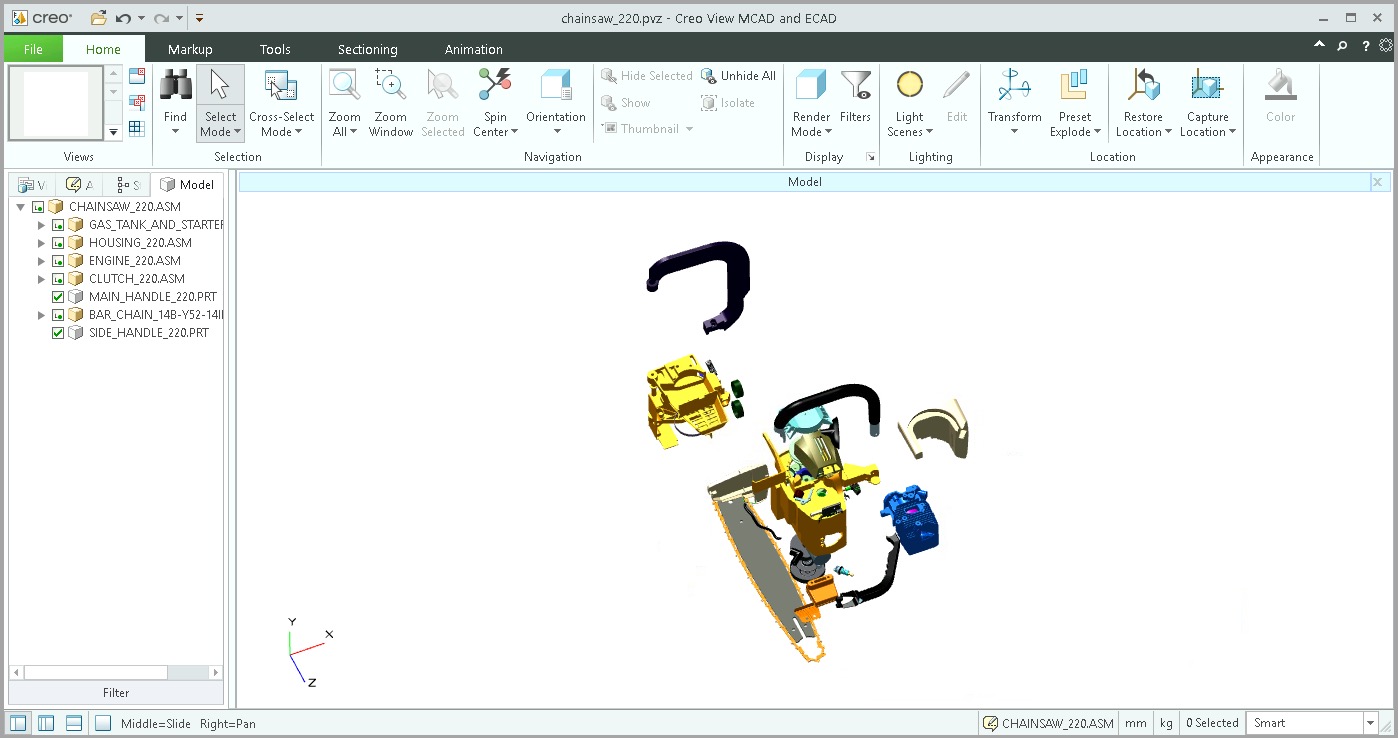The image size is (1398, 738).
Task: Click the Filter button below the tree
Action: pos(116,693)
